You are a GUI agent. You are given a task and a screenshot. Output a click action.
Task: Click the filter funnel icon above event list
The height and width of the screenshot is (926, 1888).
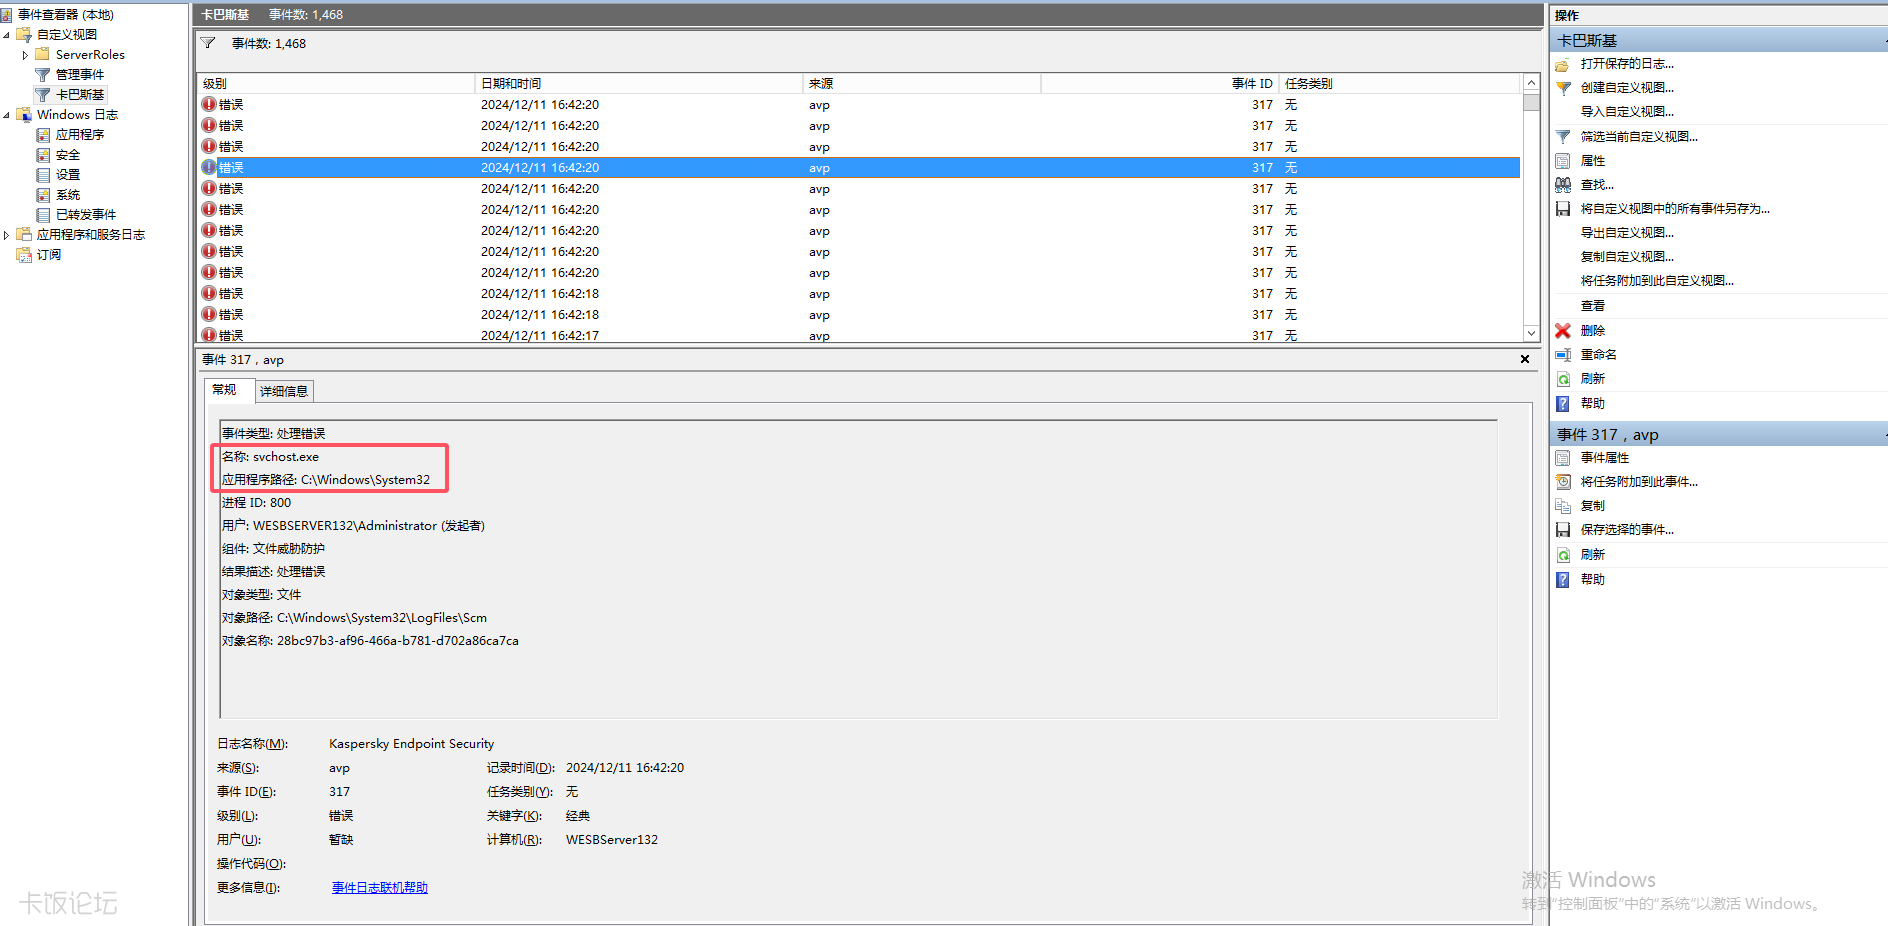click(x=208, y=43)
